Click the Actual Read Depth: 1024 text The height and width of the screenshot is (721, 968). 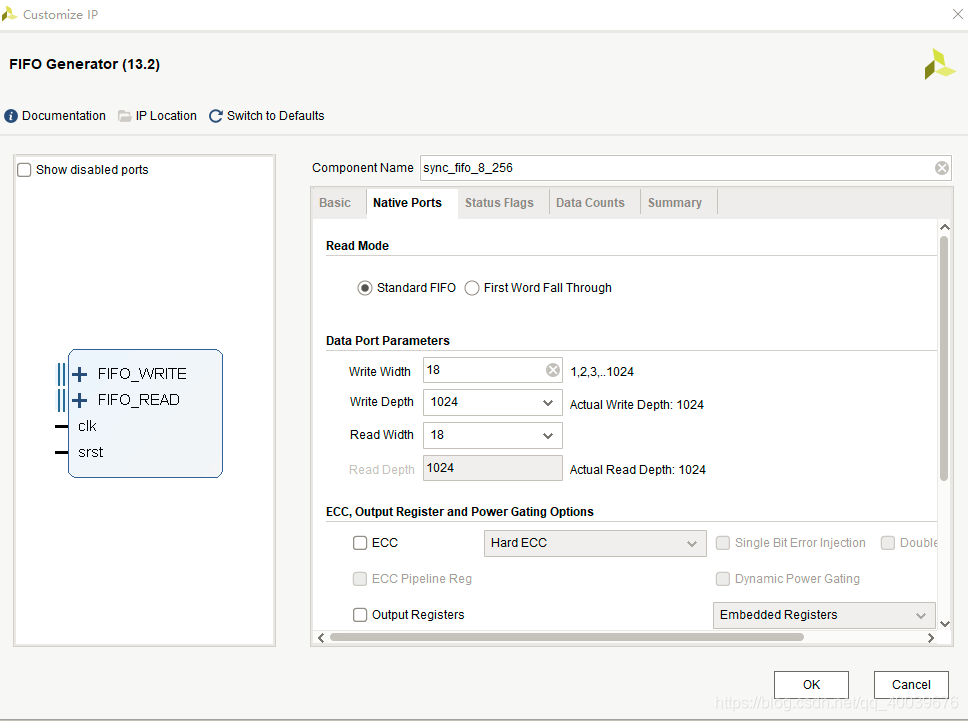click(x=637, y=470)
